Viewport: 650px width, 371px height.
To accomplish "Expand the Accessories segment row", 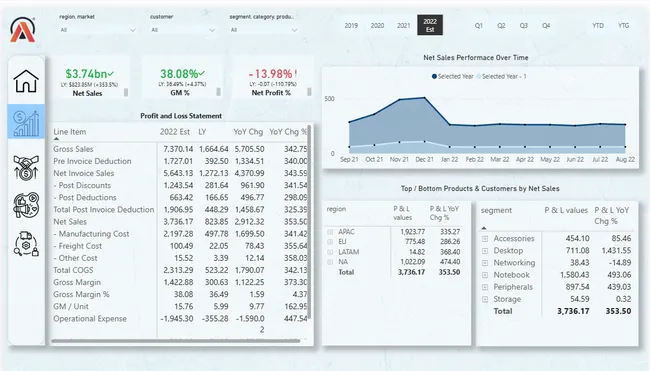I will pos(485,239).
